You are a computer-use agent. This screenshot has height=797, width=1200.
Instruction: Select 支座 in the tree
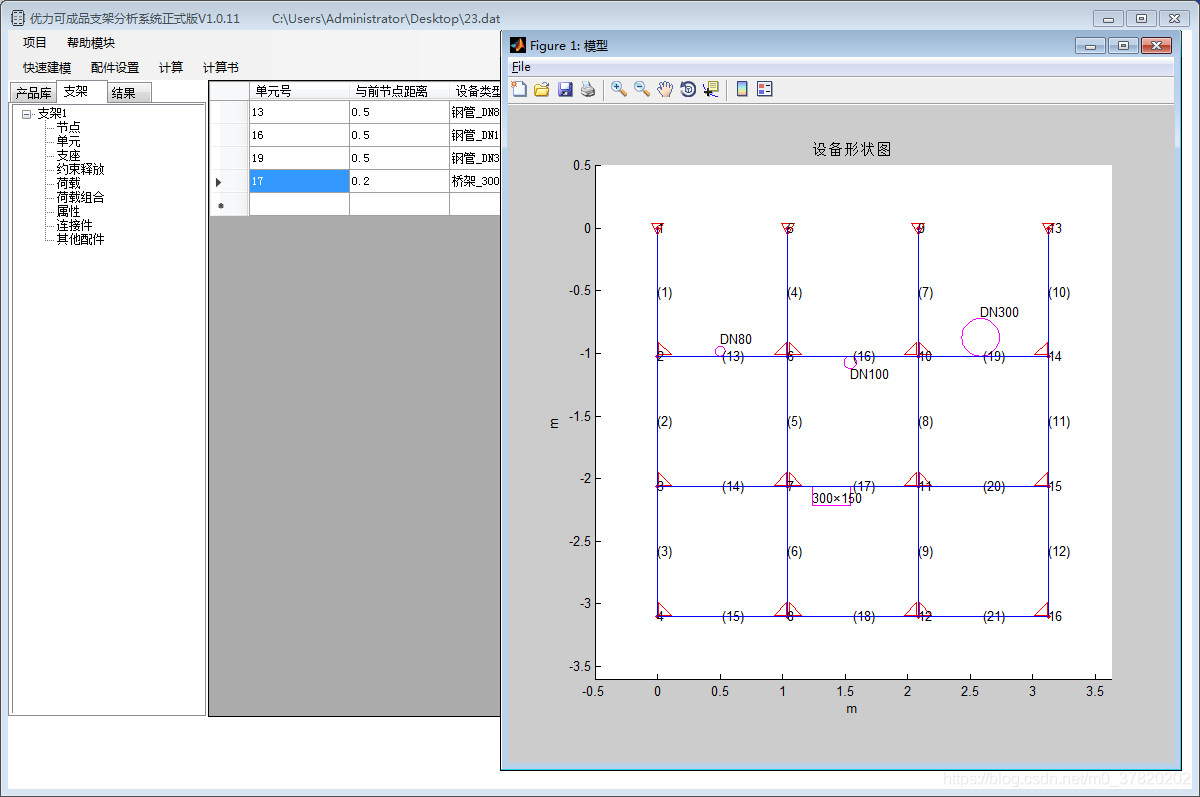(x=69, y=156)
